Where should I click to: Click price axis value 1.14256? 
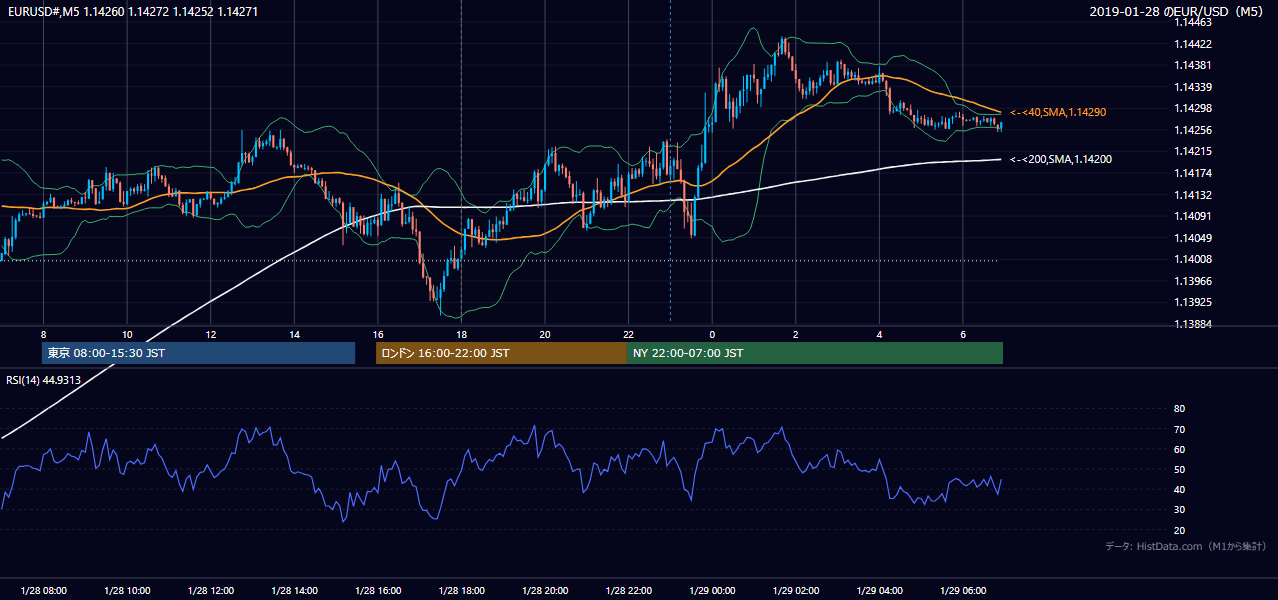point(1192,130)
